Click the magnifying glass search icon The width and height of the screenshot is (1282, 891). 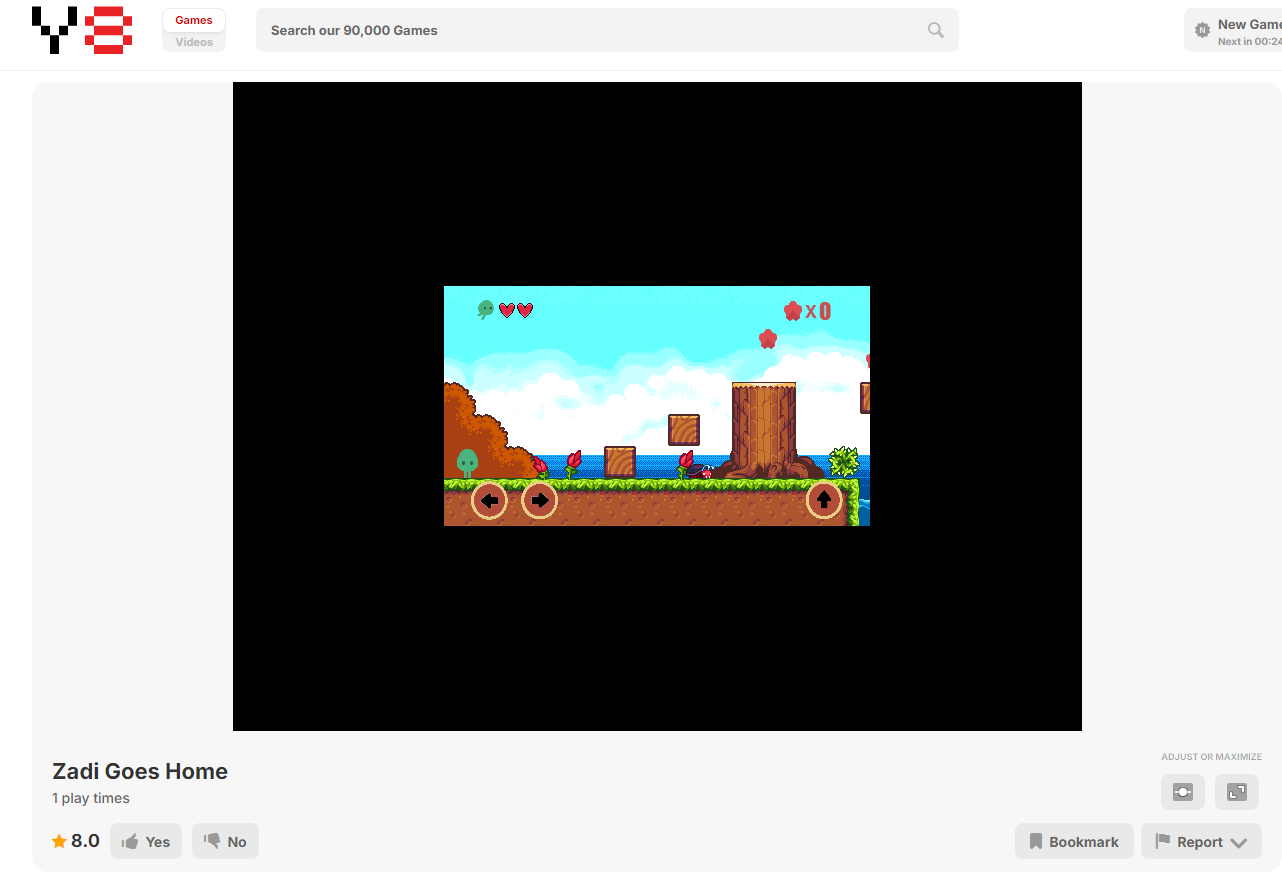(935, 30)
